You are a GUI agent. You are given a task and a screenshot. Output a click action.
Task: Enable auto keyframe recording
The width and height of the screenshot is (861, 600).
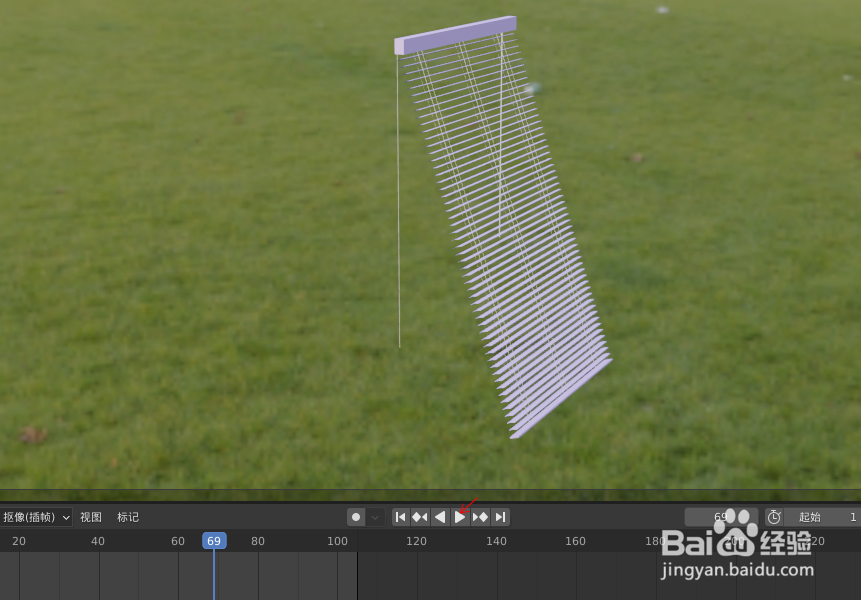coord(356,517)
